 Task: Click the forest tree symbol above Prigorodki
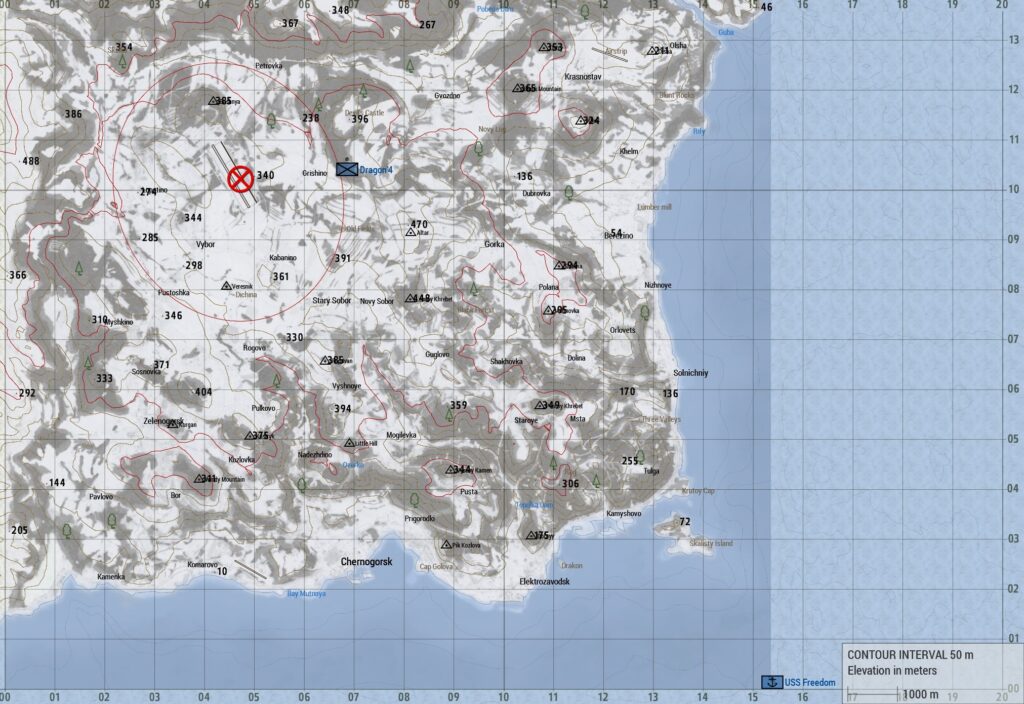point(414,500)
